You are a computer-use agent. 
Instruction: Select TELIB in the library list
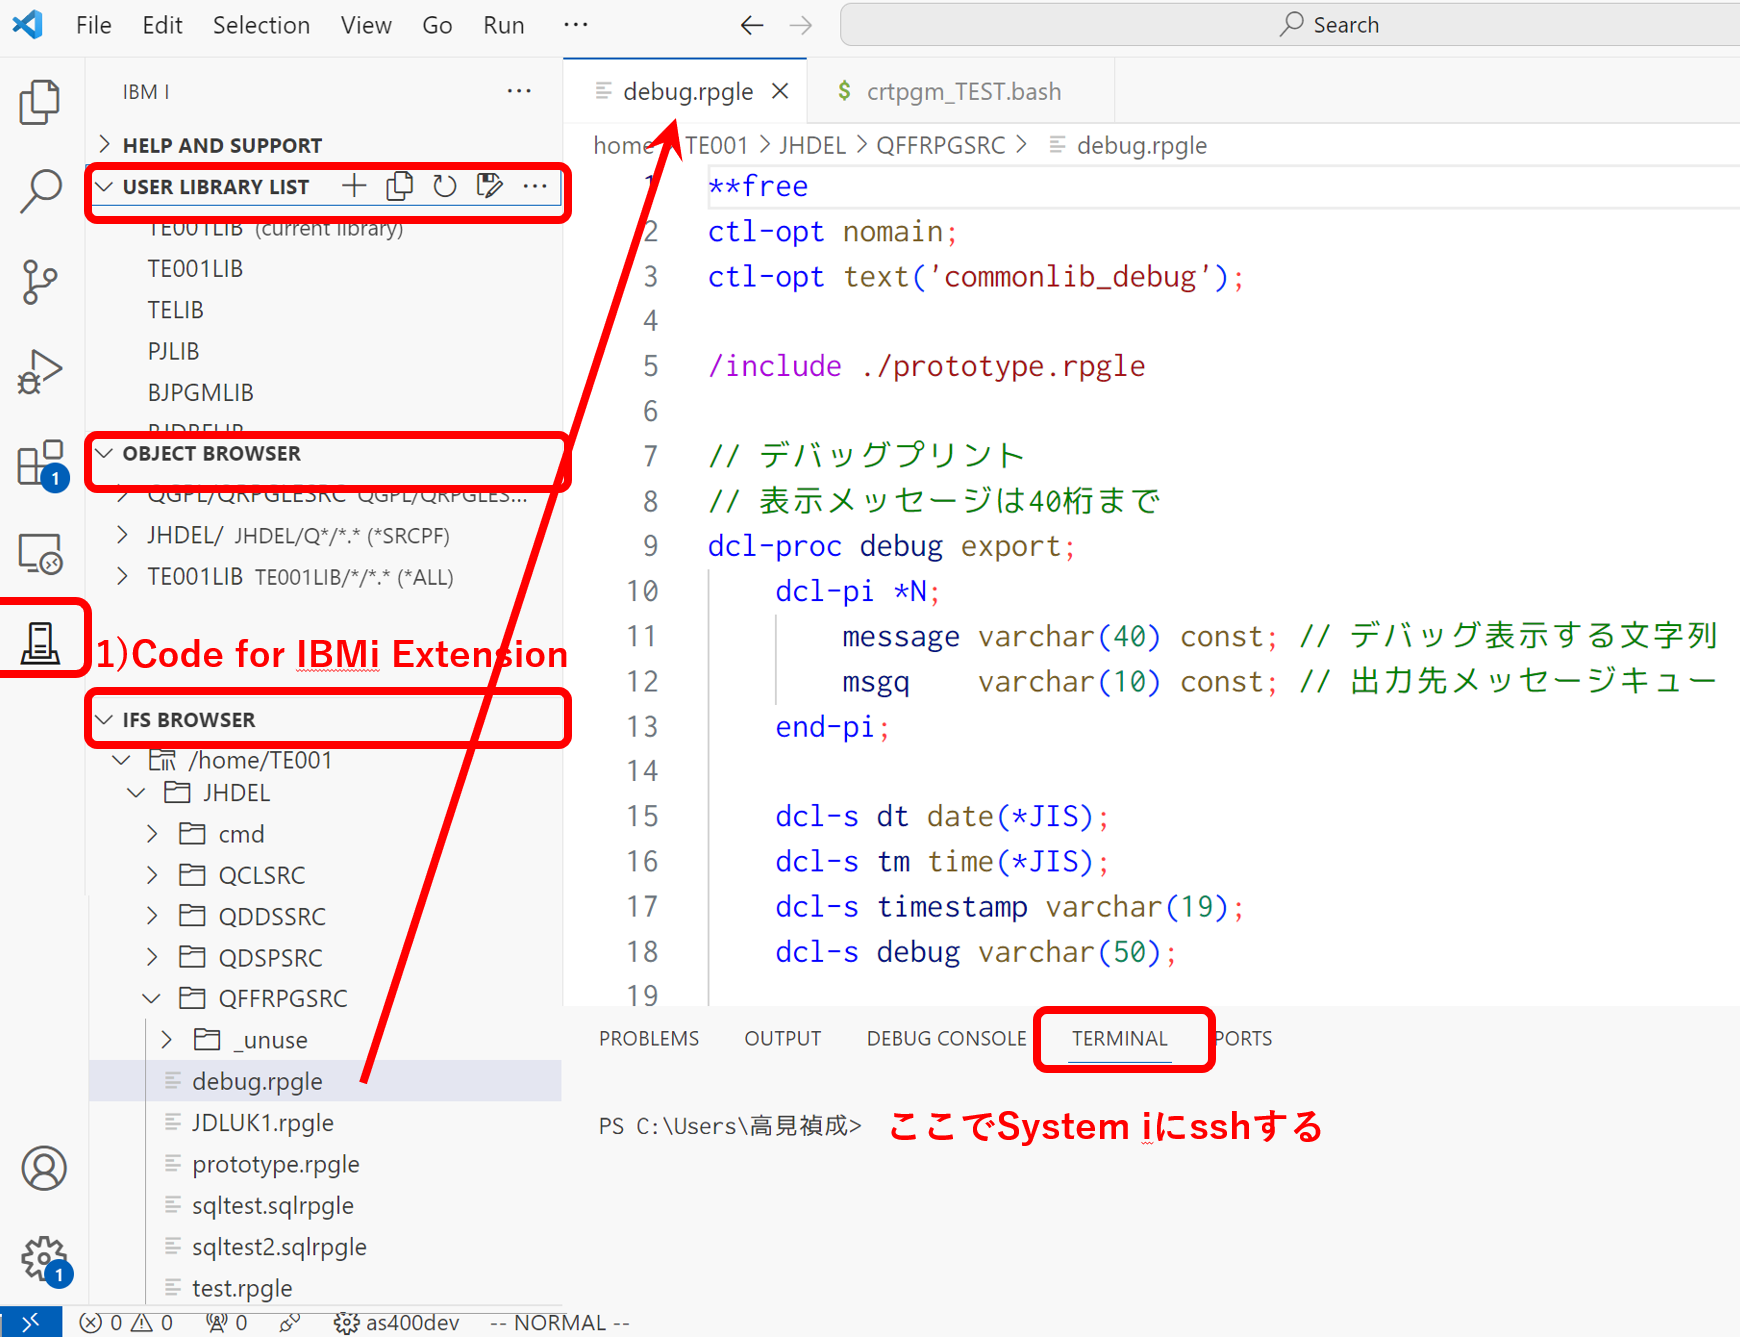pyautogui.click(x=176, y=309)
